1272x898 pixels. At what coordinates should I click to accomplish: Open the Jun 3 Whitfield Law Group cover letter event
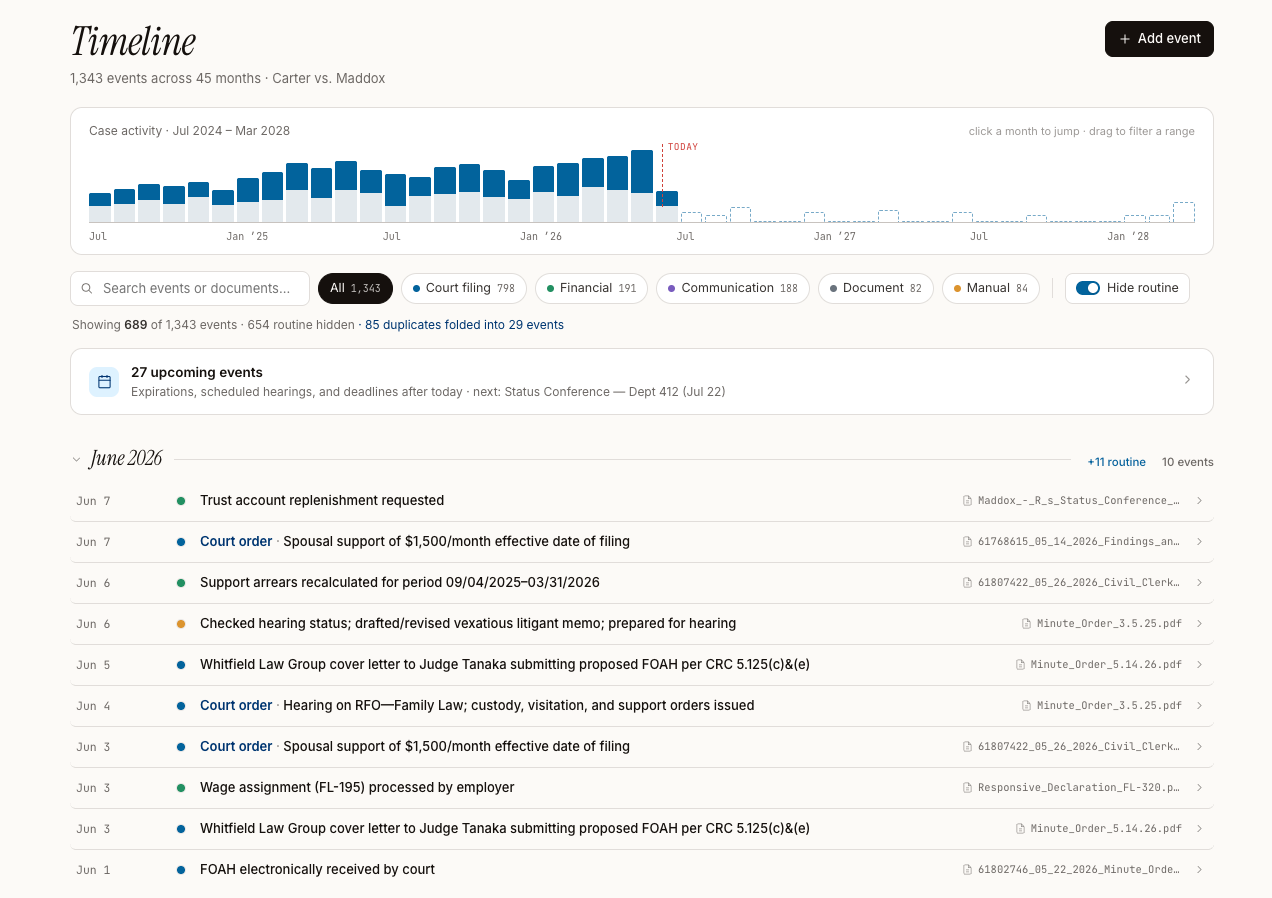click(x=642, y=828)
